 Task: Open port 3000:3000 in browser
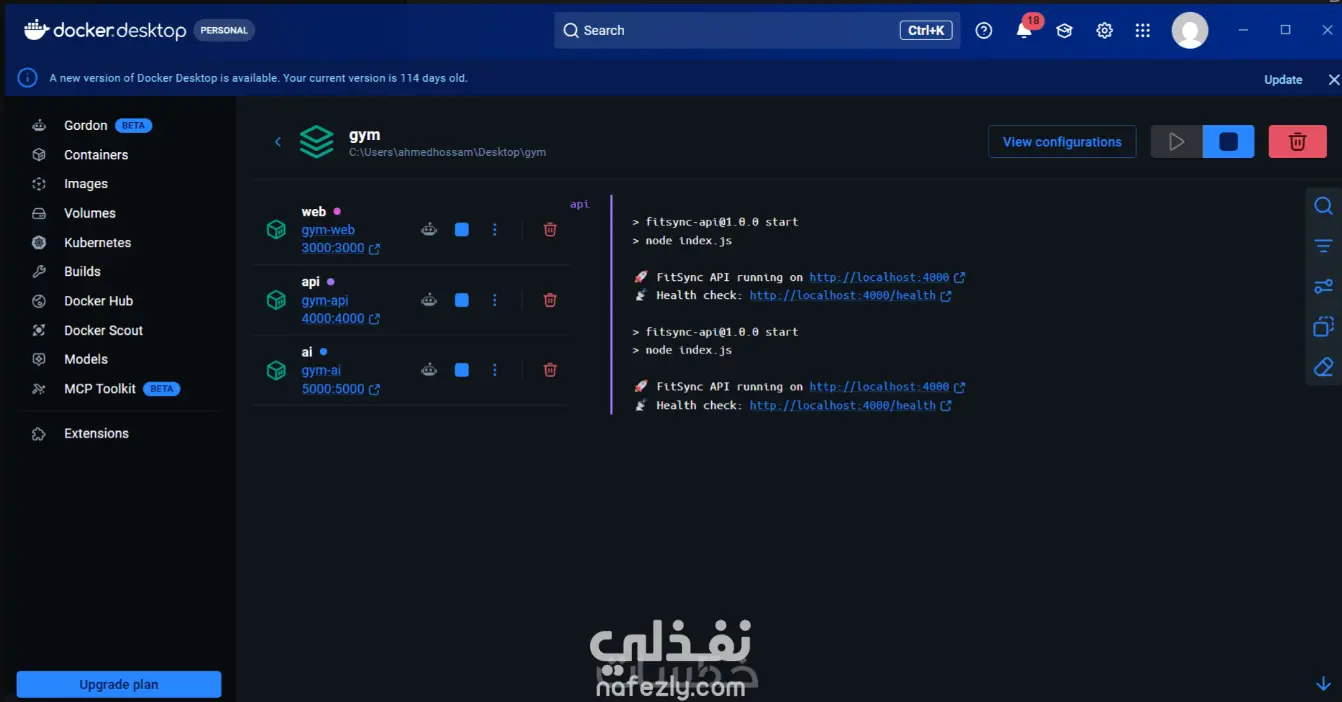point(340,248)
